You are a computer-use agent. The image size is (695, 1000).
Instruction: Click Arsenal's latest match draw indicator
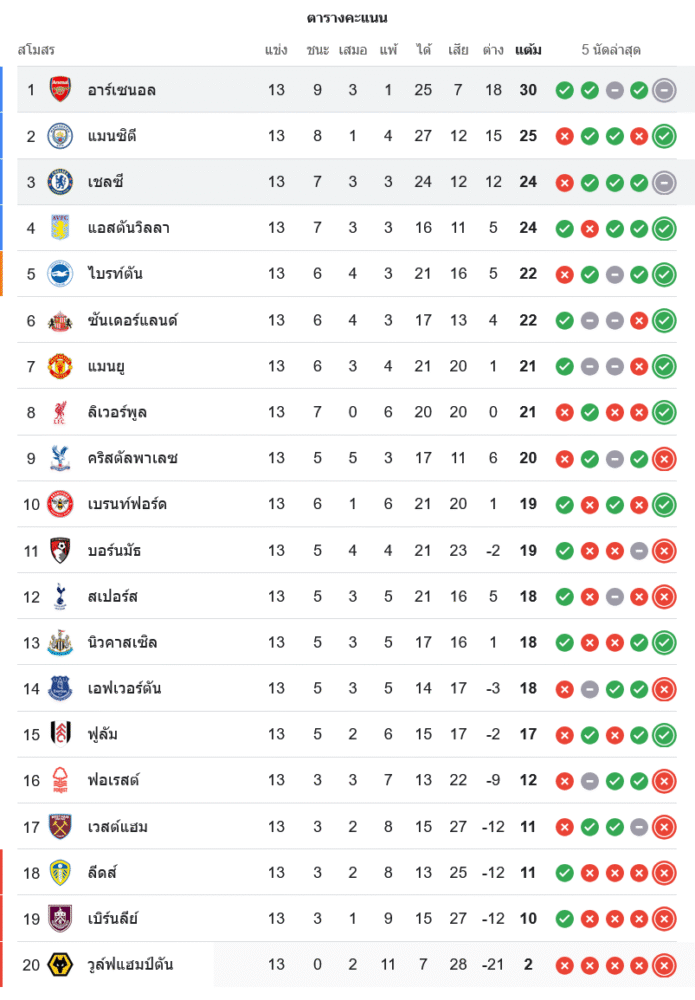[664, 90]
